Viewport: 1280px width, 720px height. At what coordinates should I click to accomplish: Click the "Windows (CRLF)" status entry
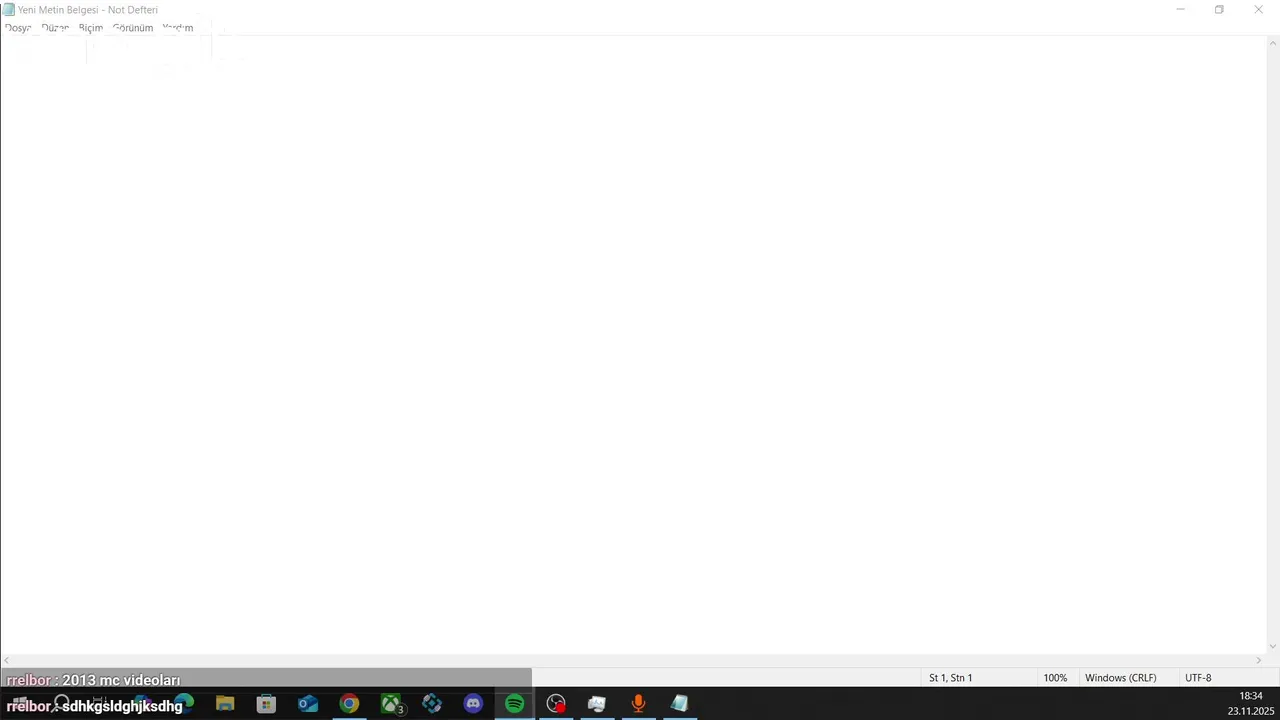pos(1120,678)
